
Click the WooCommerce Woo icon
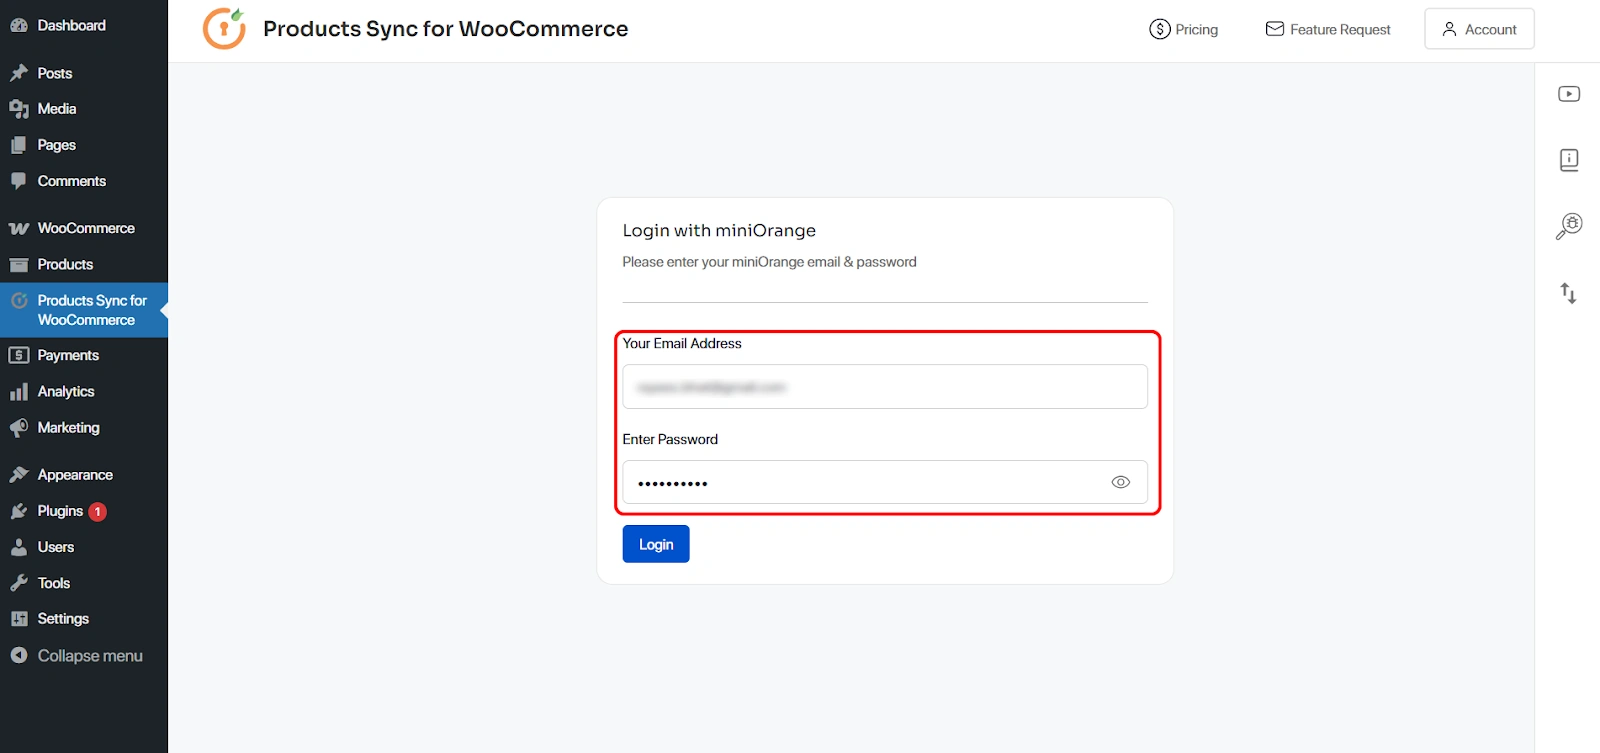click(x=19, y=228)
